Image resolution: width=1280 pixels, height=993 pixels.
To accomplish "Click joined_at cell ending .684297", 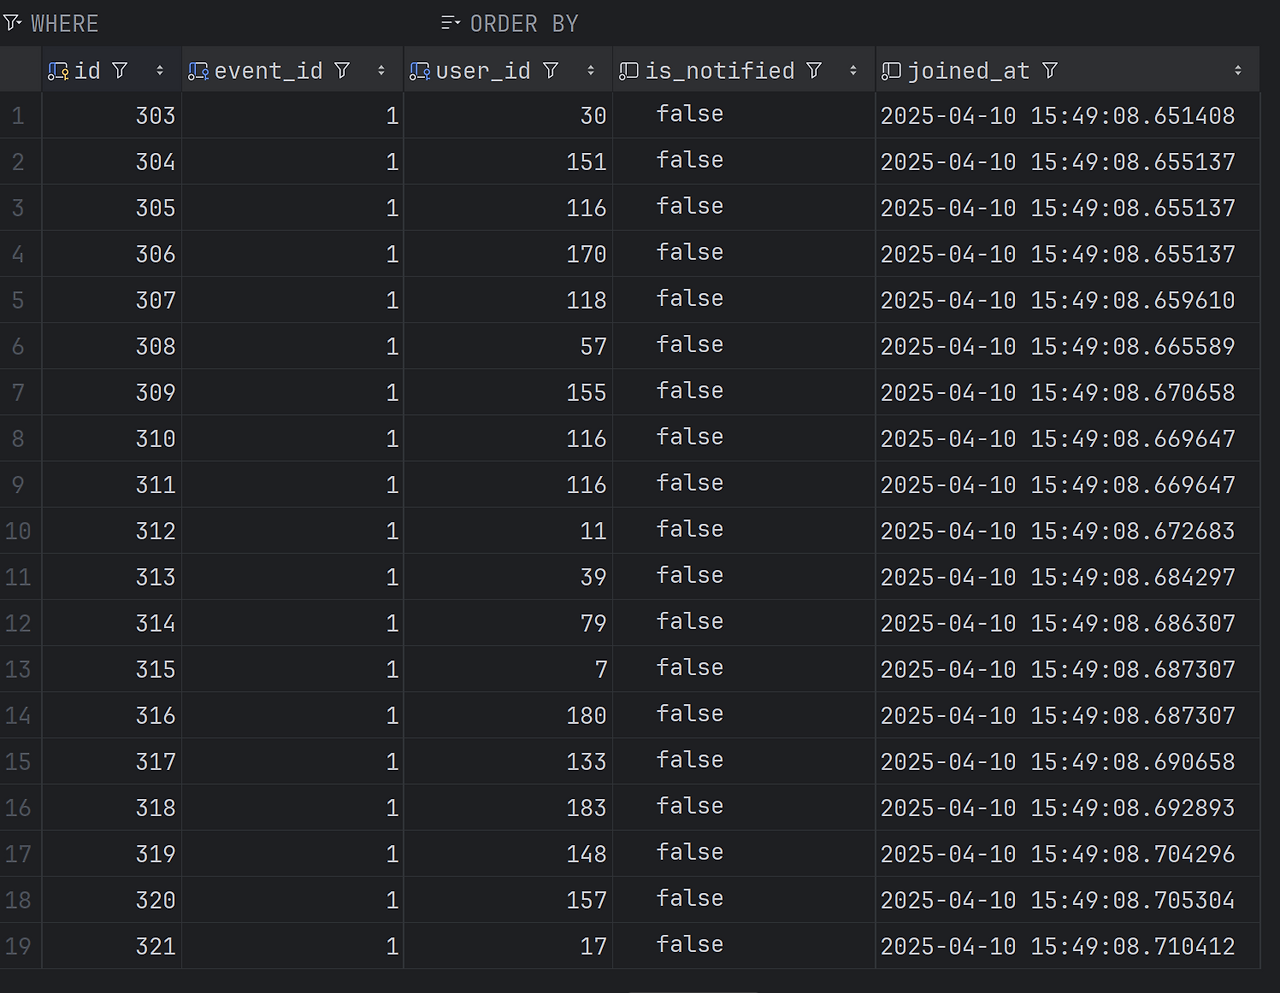I will coord(1067,577).
